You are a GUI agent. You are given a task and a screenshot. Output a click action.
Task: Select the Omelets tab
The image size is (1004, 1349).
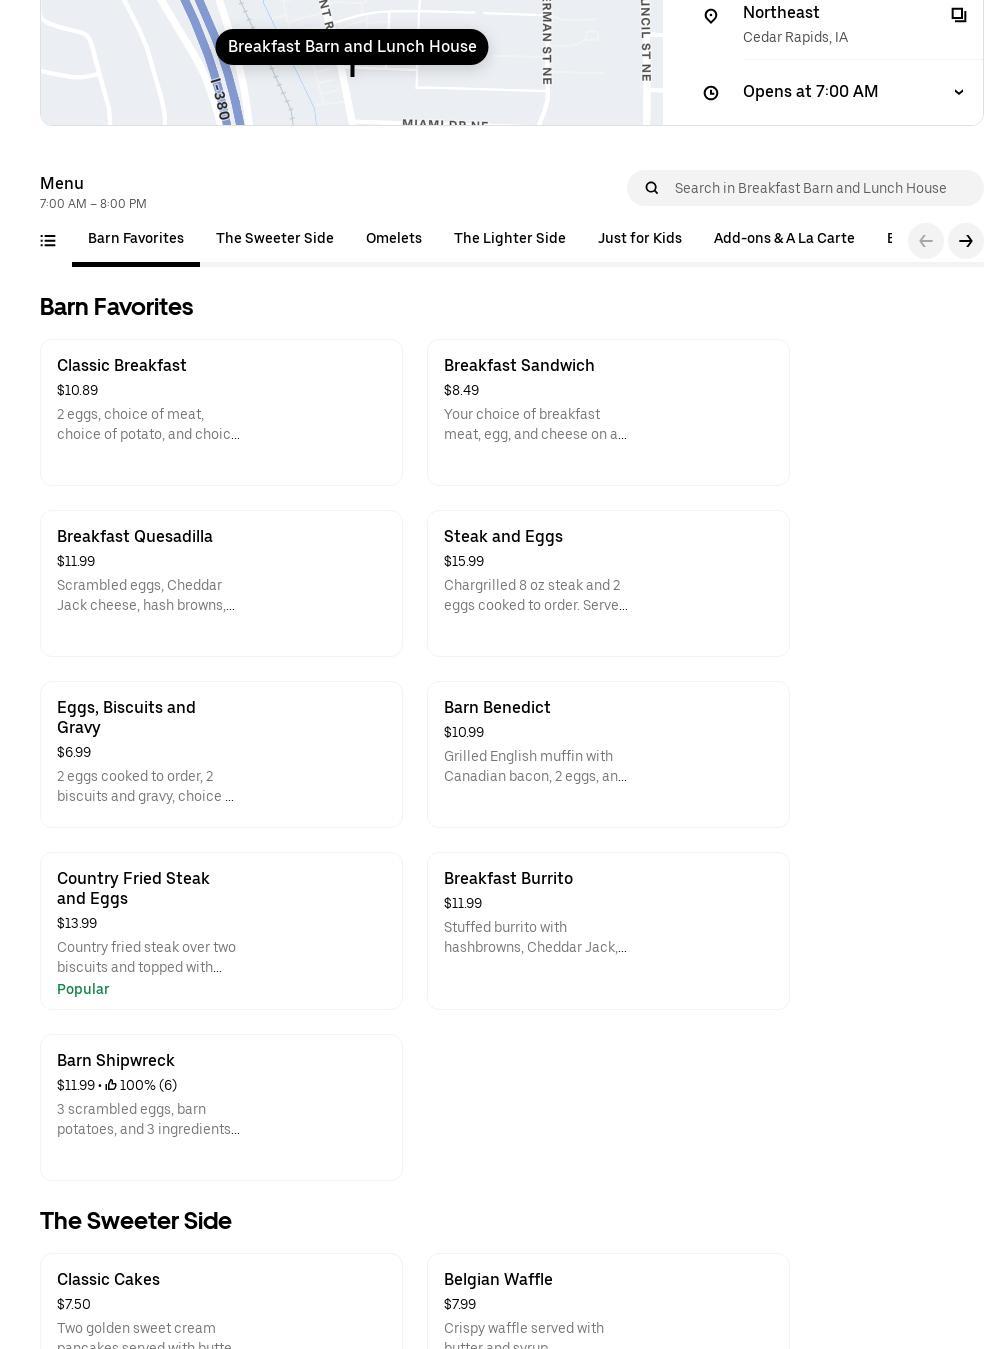click(x=393, y=239)
